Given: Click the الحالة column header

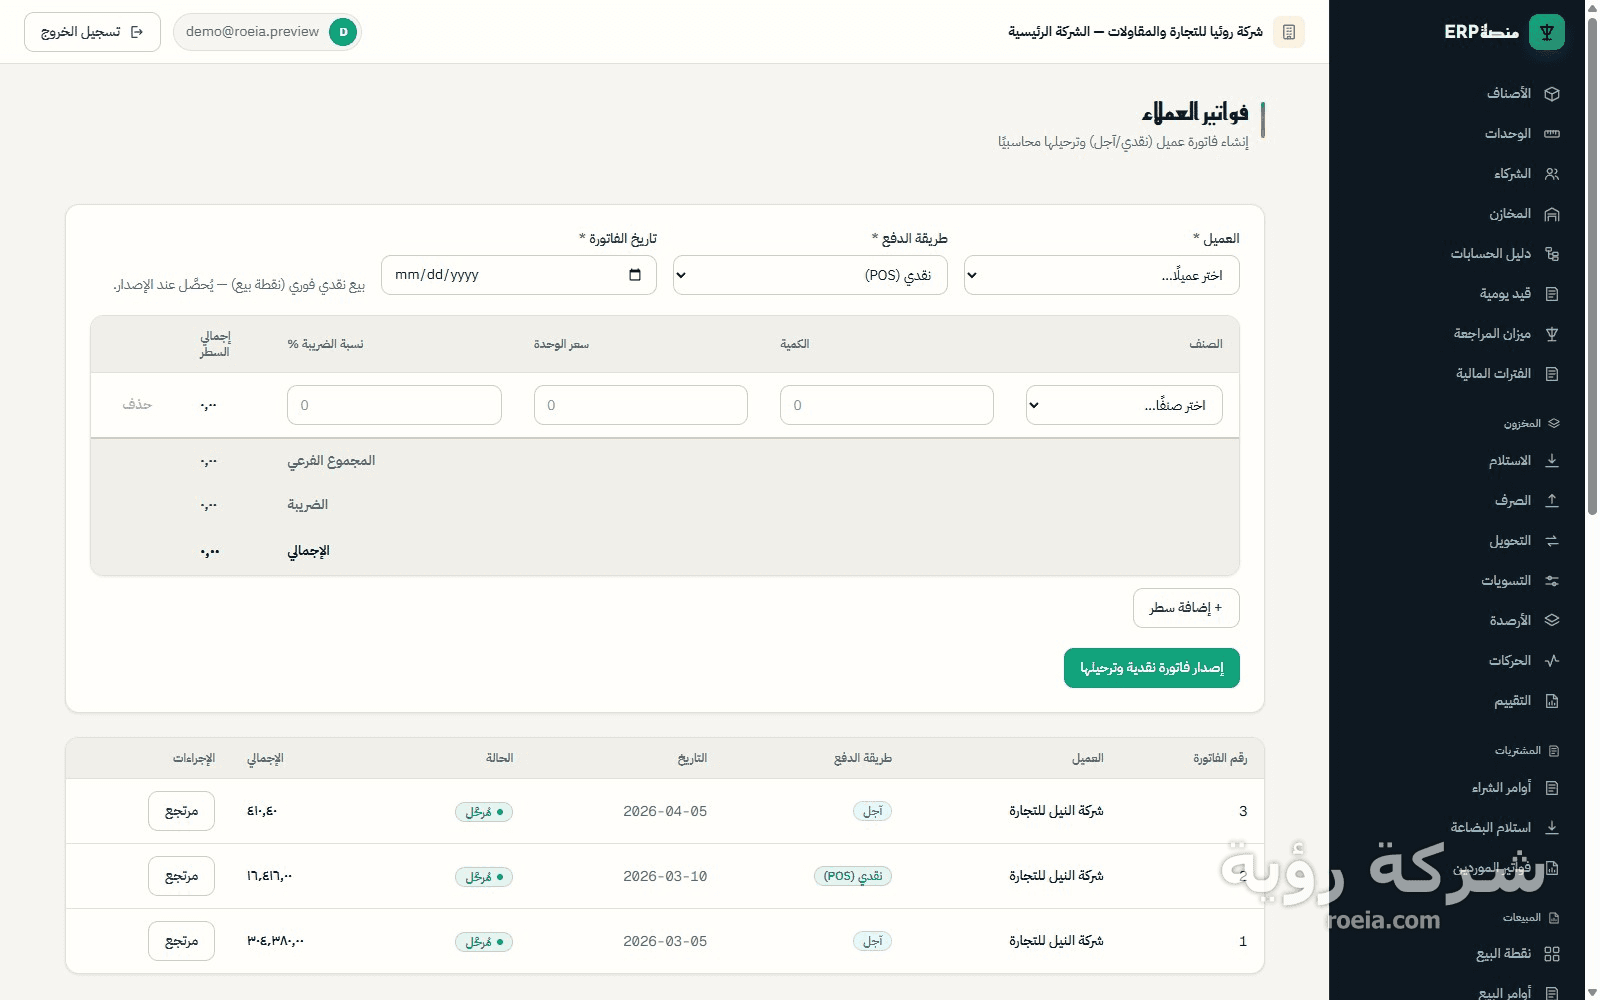Looking at the screenshot, I should coord(500,758).
